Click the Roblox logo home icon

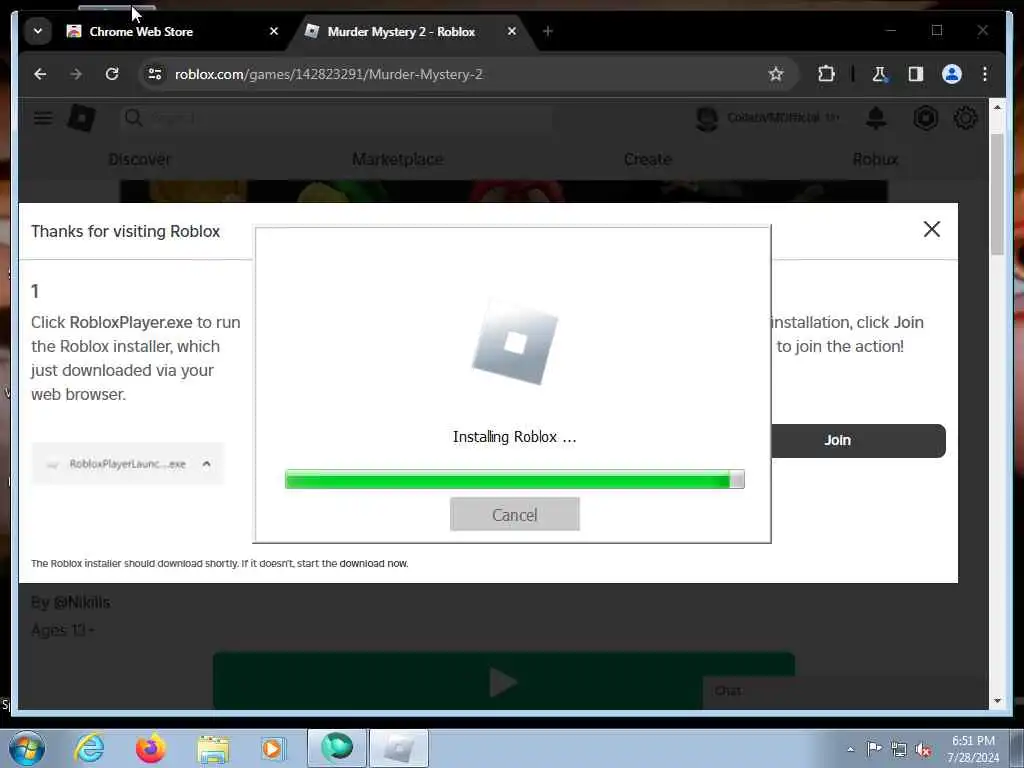click(x=82, y=118)
